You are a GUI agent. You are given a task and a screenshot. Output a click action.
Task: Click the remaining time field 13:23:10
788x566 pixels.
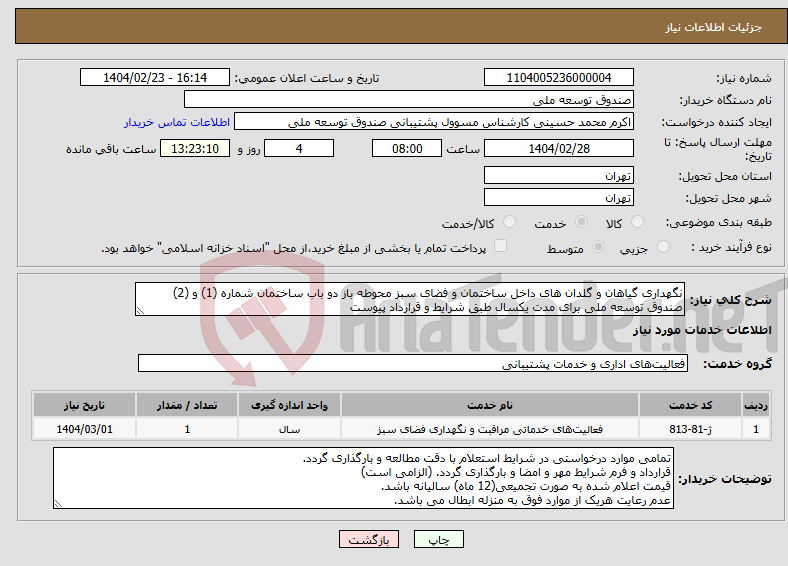click(x=195, y=148)
